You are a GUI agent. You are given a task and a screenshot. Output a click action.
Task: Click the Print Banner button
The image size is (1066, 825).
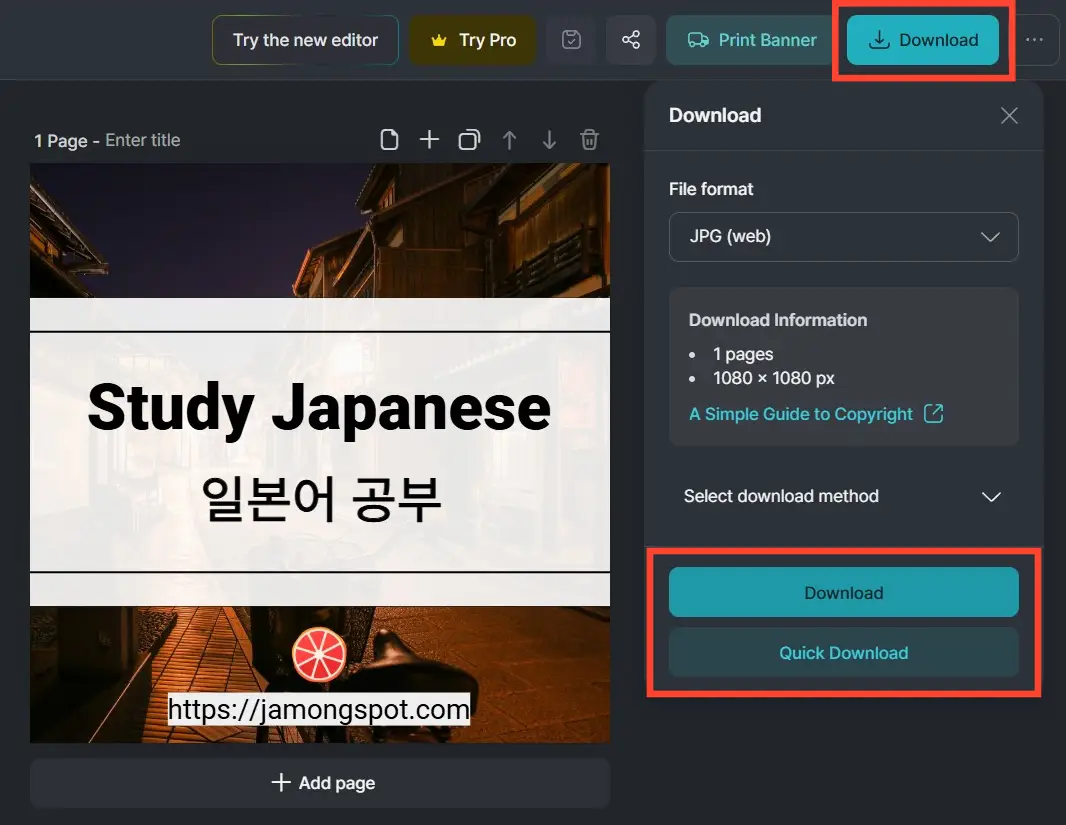coord(752,40)
